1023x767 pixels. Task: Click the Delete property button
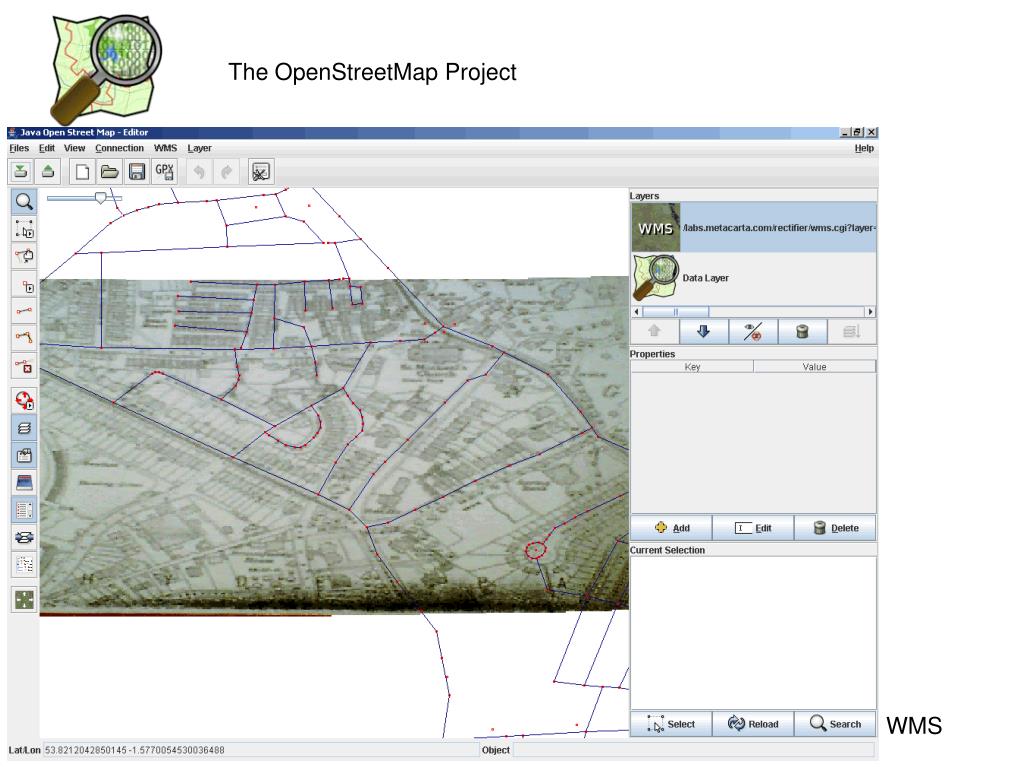tap(835, 528)
